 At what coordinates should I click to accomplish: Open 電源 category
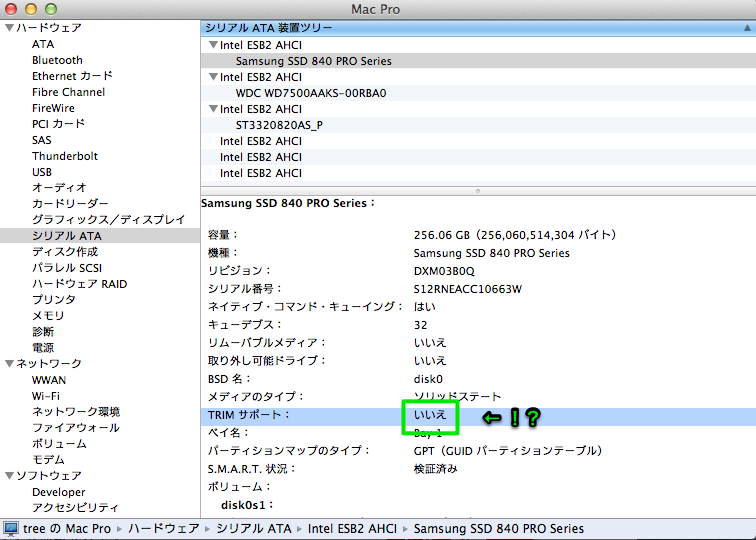pyautogui.click(x=43, y=348)
